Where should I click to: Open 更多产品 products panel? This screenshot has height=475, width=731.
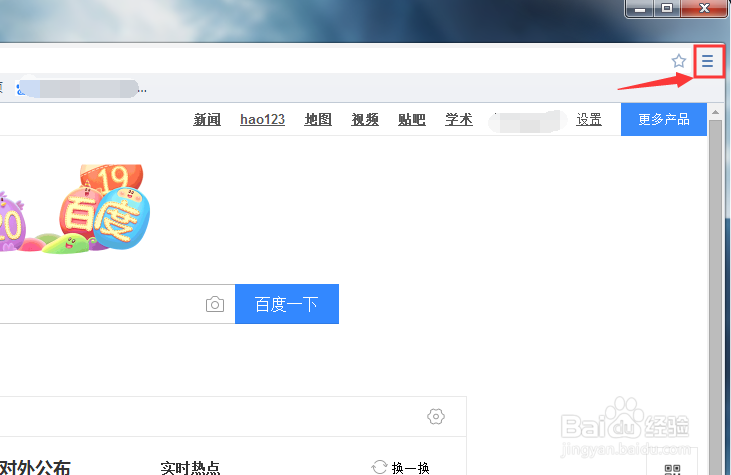pos(664,119)
